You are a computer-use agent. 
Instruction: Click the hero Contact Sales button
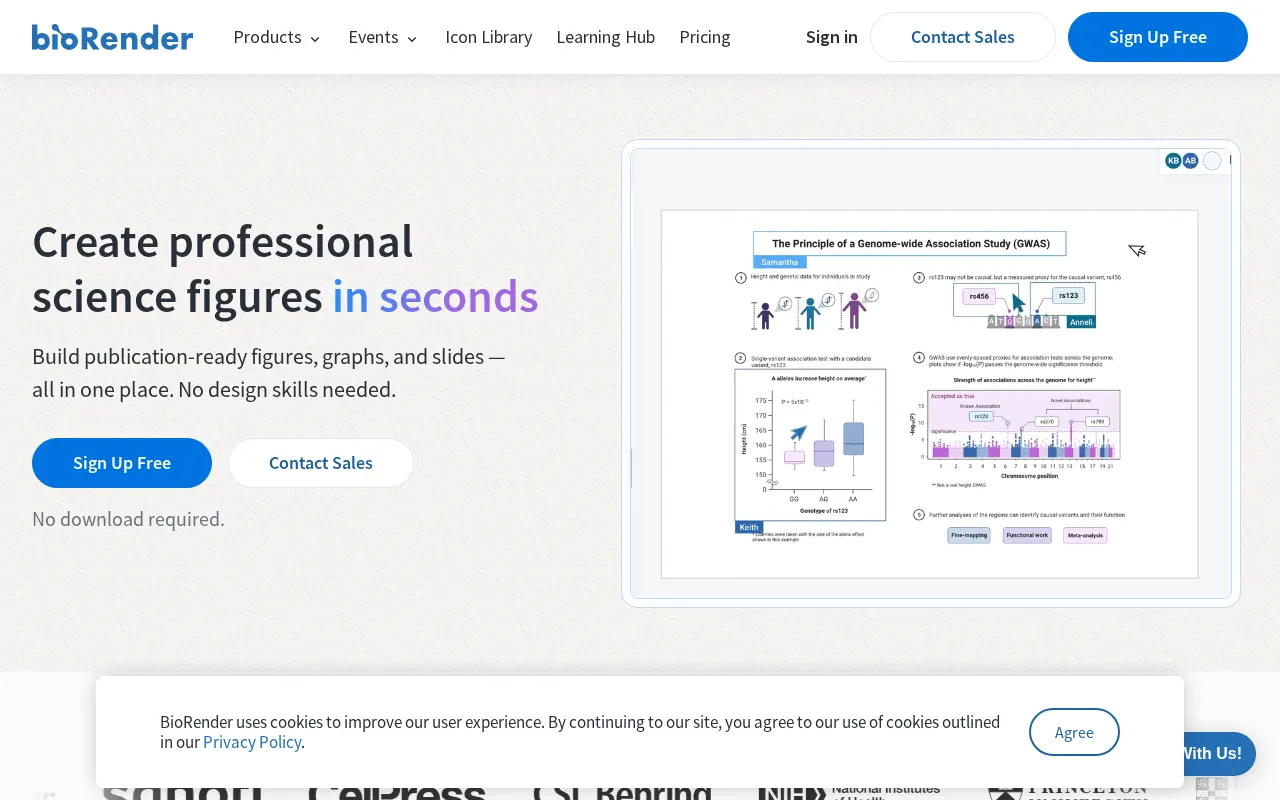[x=321, y=463]
